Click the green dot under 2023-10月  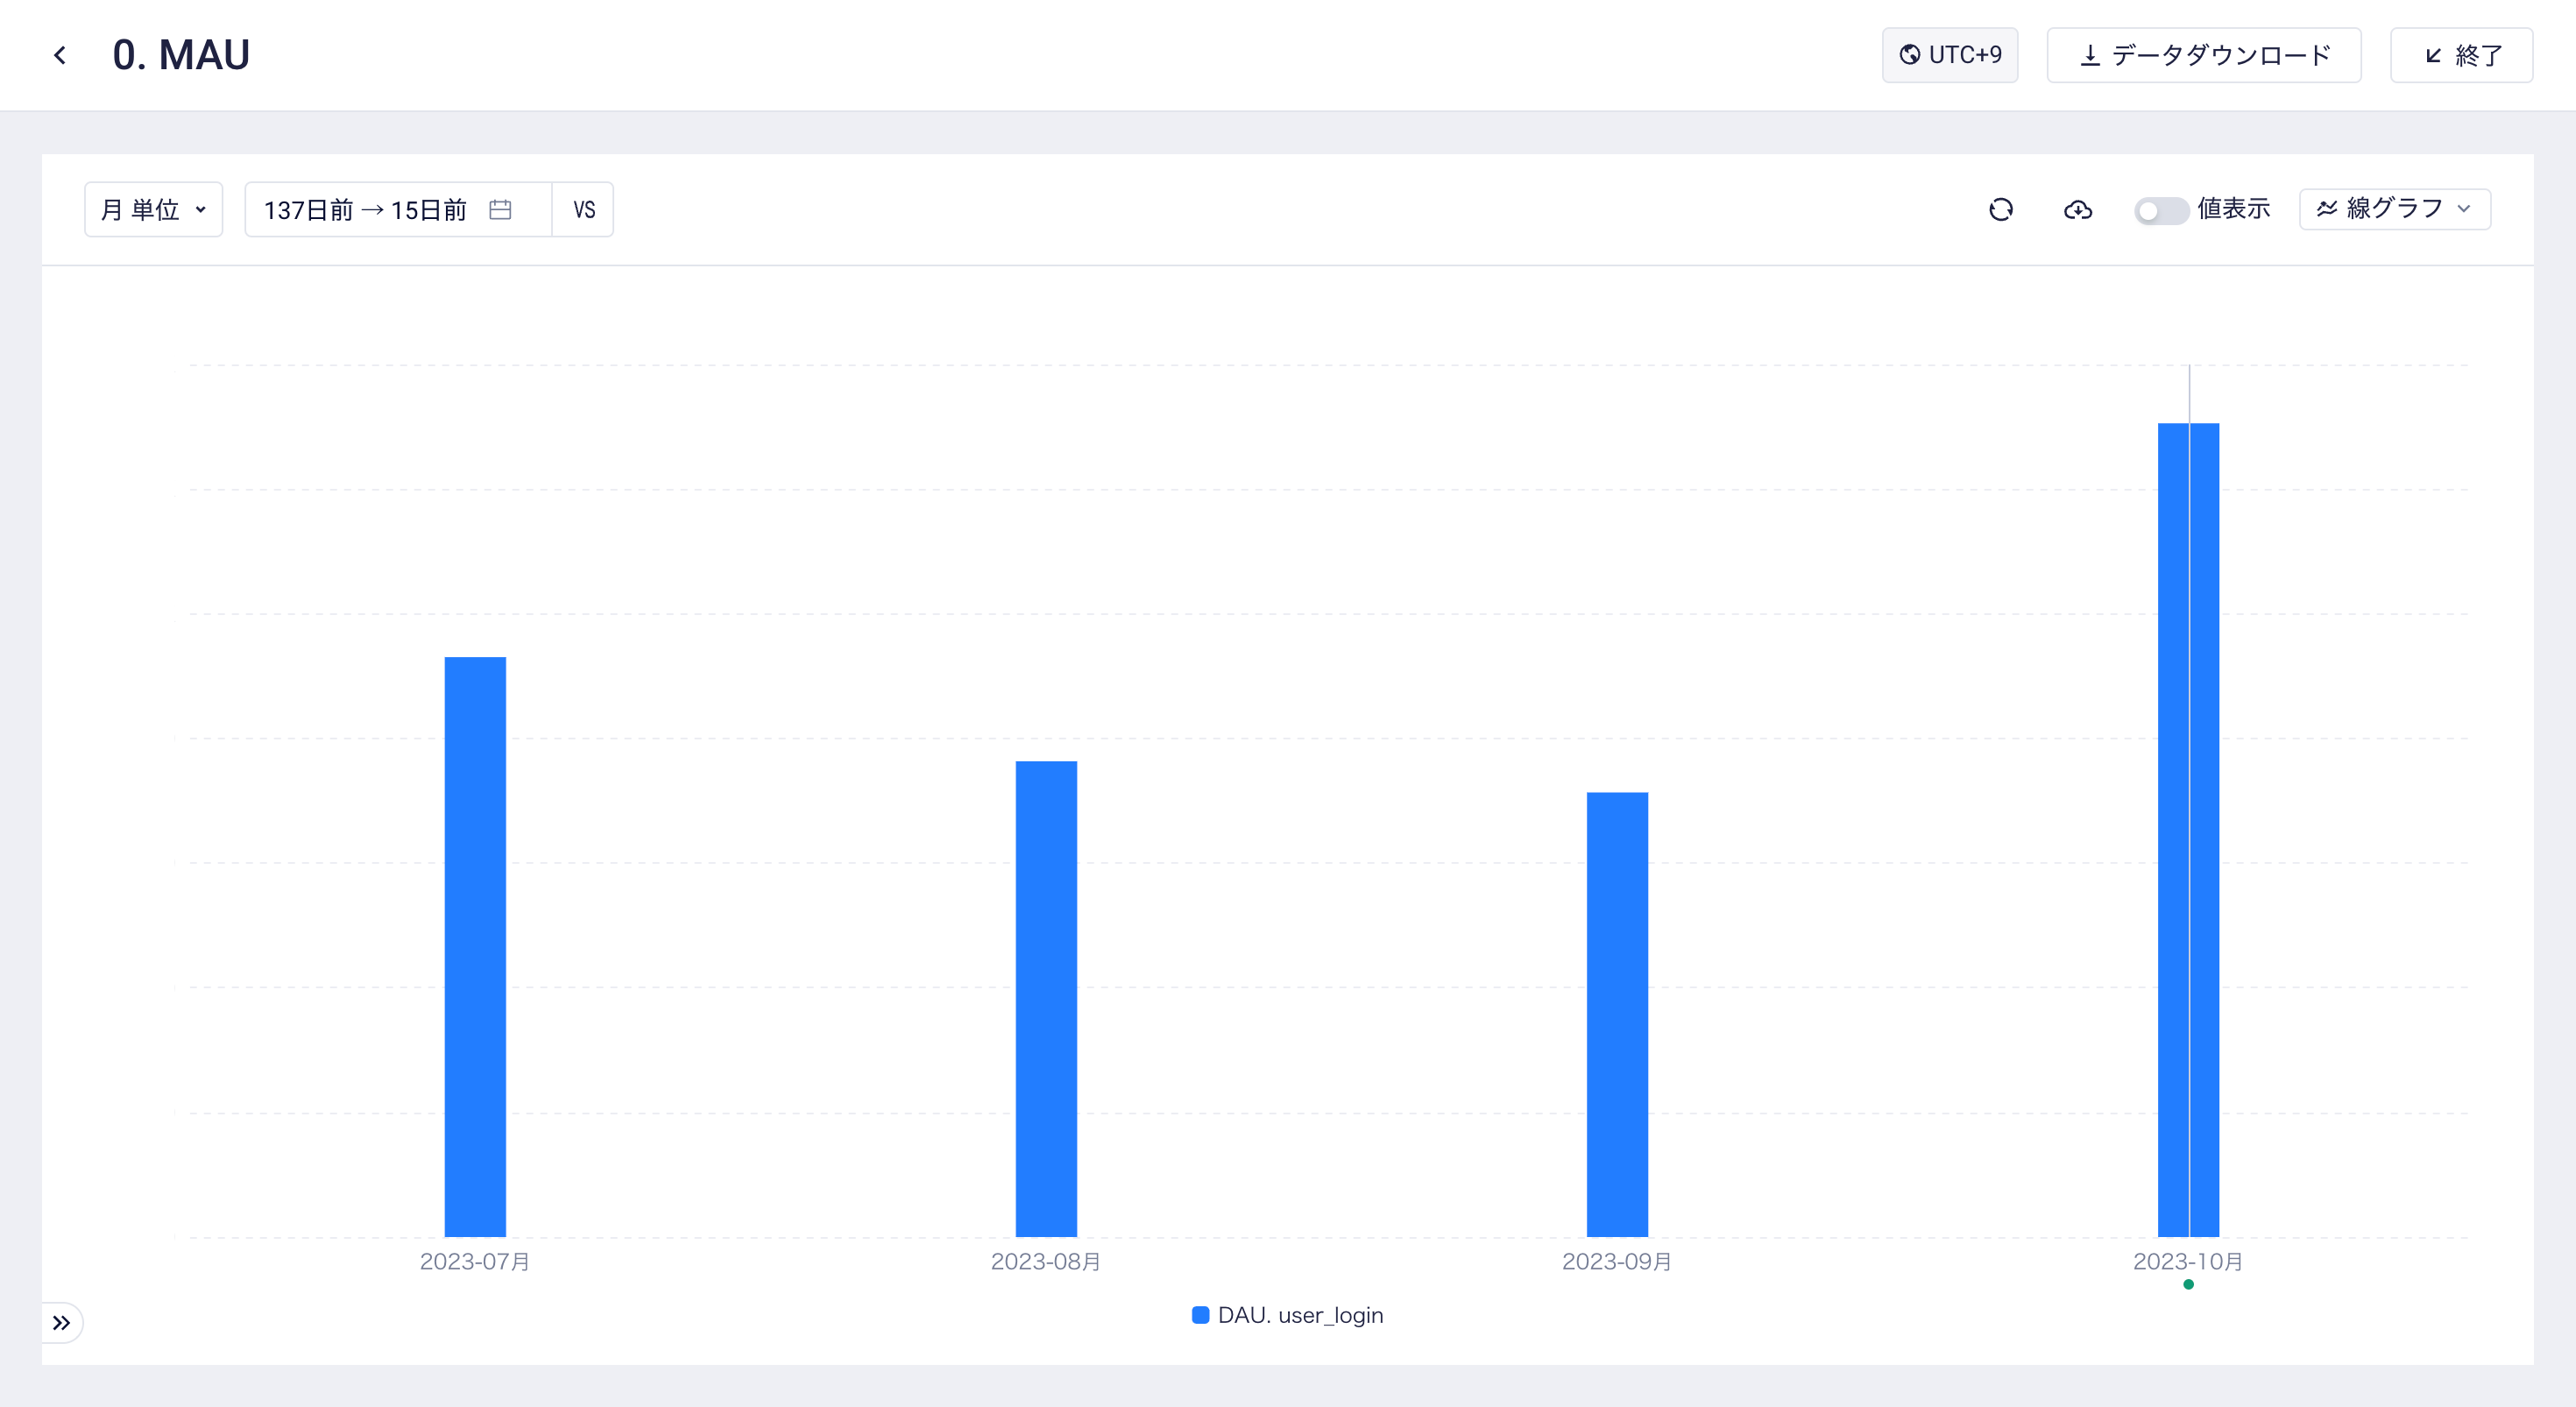(2188, 1284)
